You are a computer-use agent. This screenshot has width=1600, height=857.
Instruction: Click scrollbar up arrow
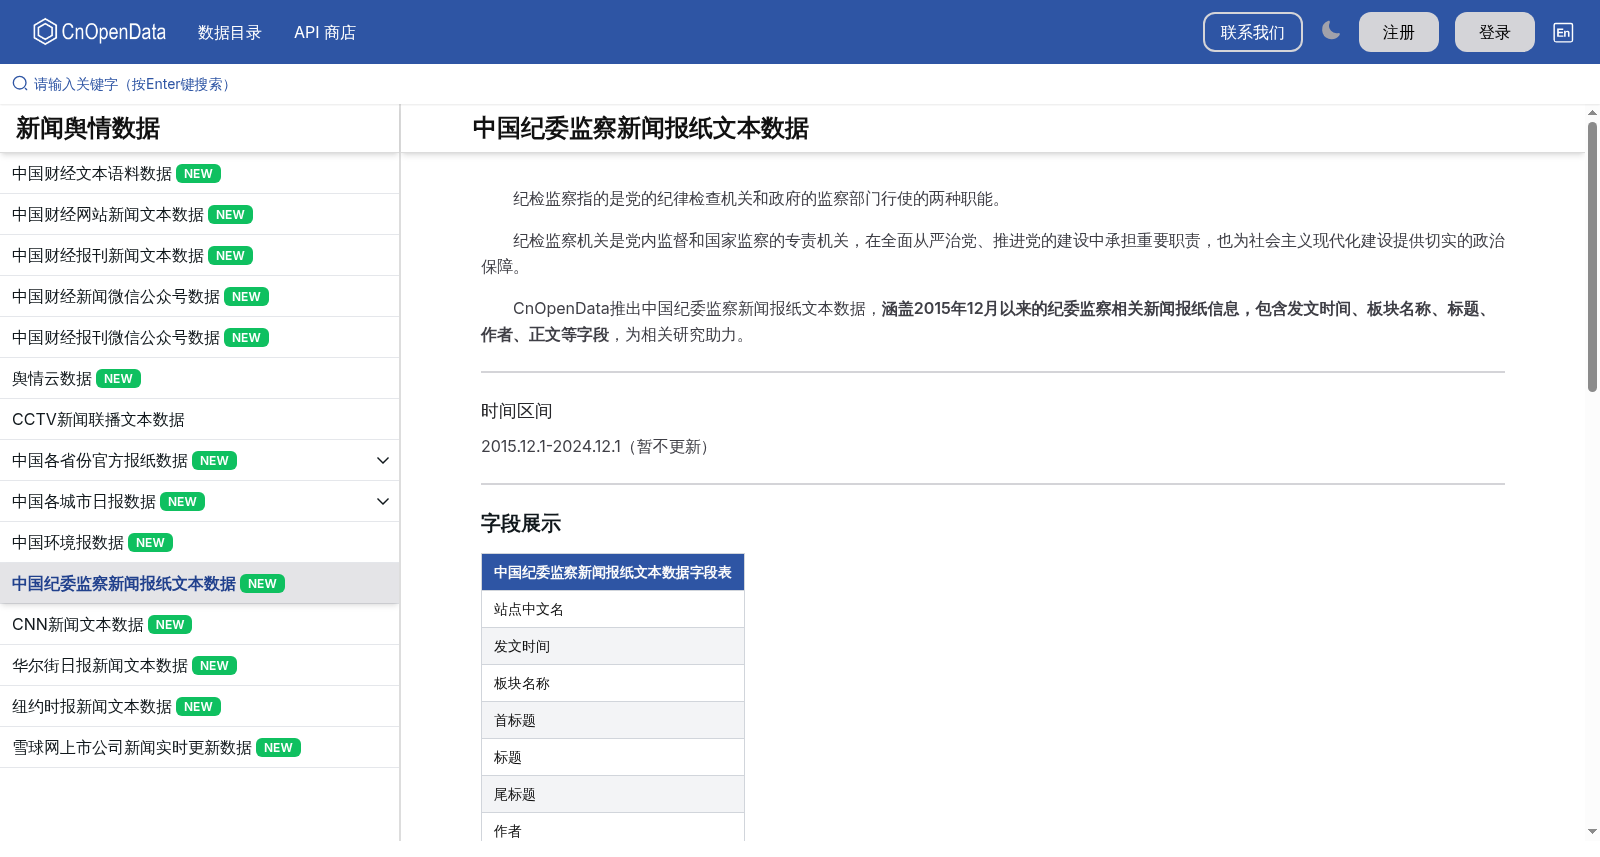tap(1592, 113)
